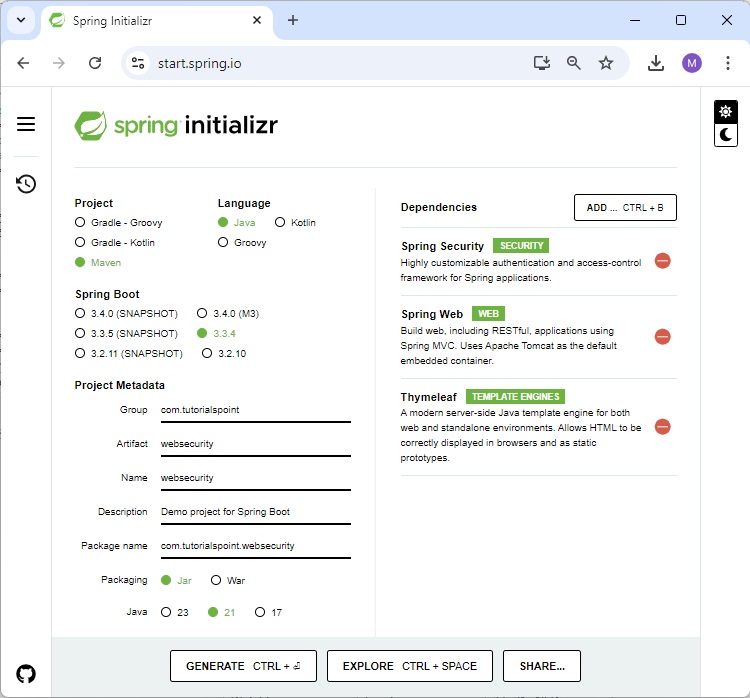Choose Java language
Image resolution: width=750 pixels, height=698 pixels.
[237, 222]
